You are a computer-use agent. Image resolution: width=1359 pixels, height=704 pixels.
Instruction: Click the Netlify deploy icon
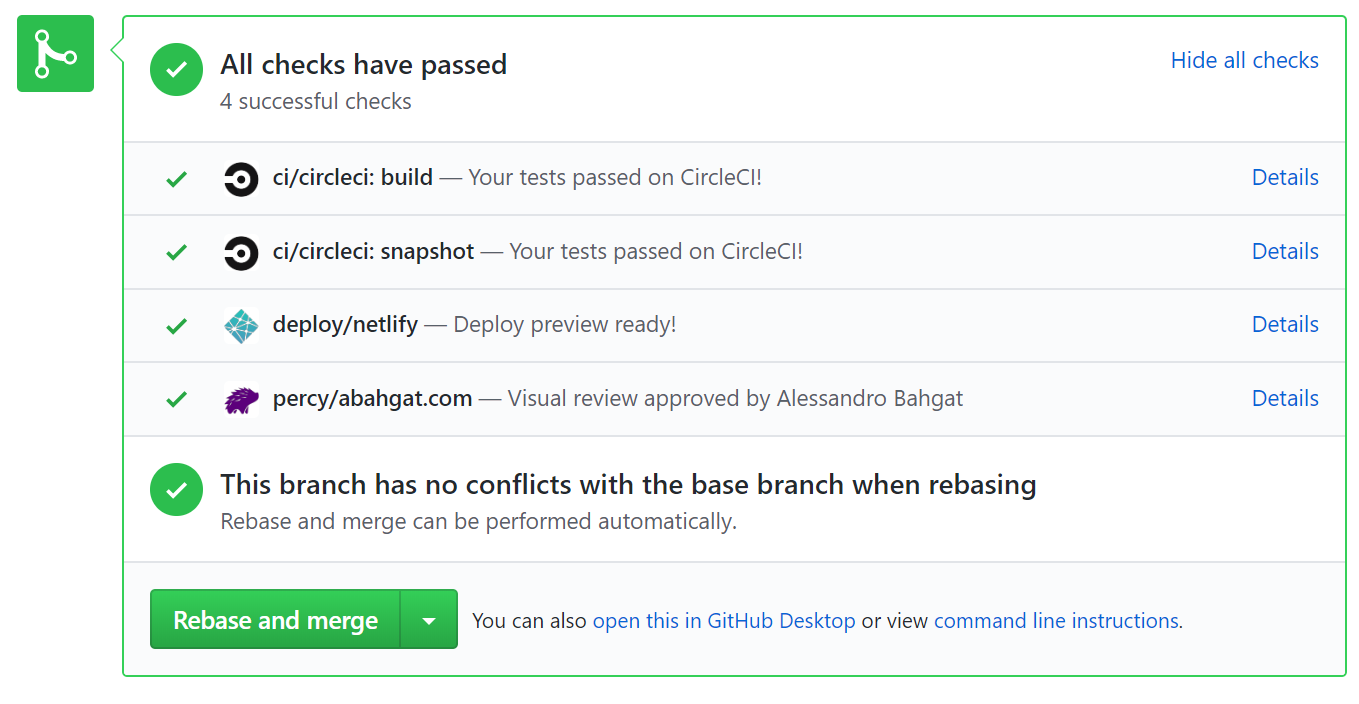[241, 325]
